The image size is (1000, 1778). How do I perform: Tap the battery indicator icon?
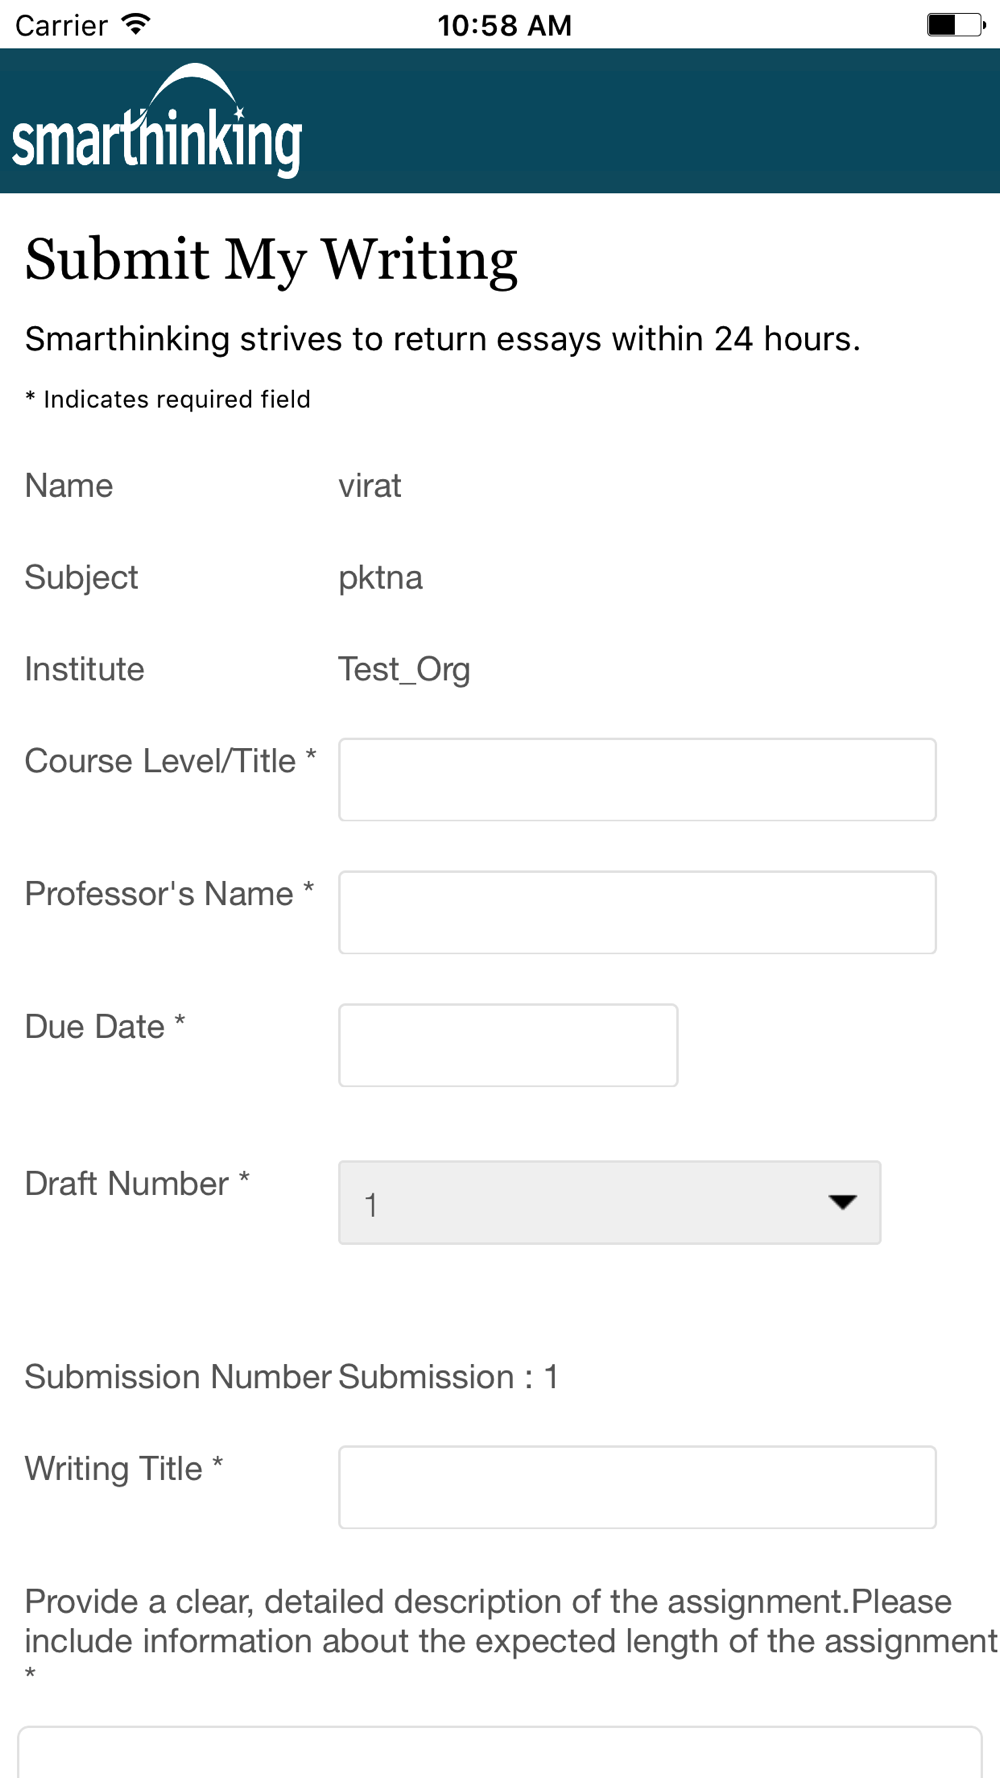pyautogui.click(x=956, y=24)
